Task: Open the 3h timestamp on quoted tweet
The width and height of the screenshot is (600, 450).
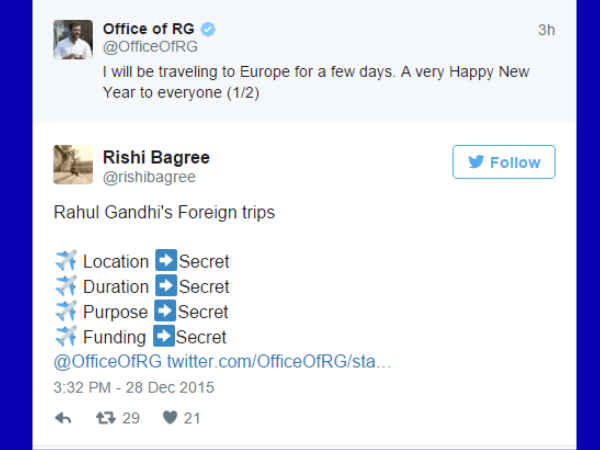Action: pos(546,30)
